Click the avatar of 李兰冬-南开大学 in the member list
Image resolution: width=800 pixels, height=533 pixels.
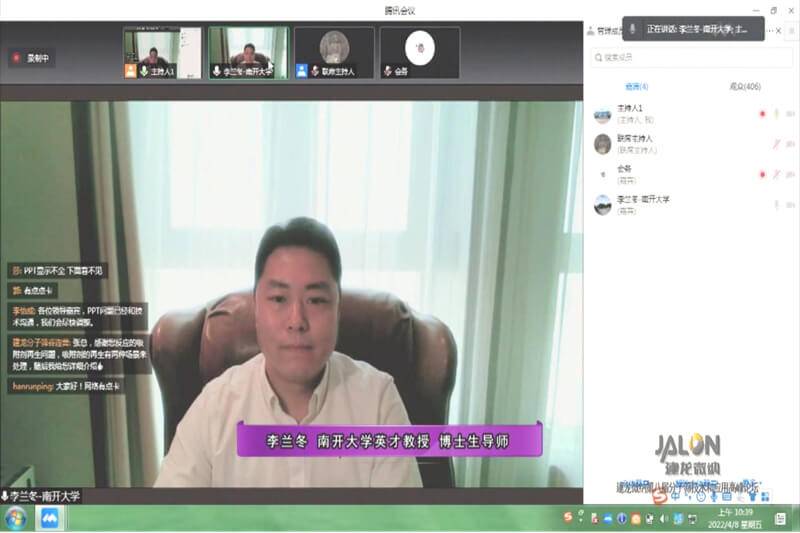[x=602, y=204]
